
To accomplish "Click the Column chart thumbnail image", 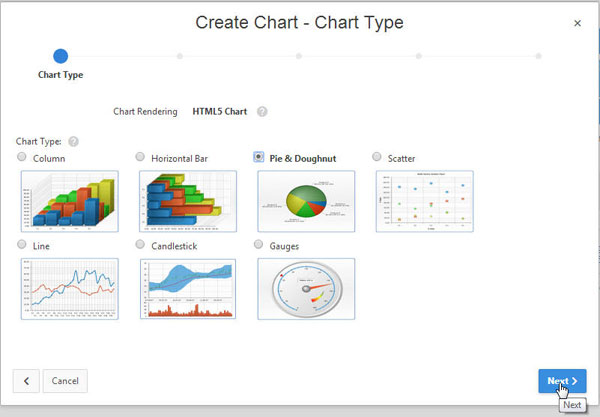I will pyautogui.click(x=69, y=201).
